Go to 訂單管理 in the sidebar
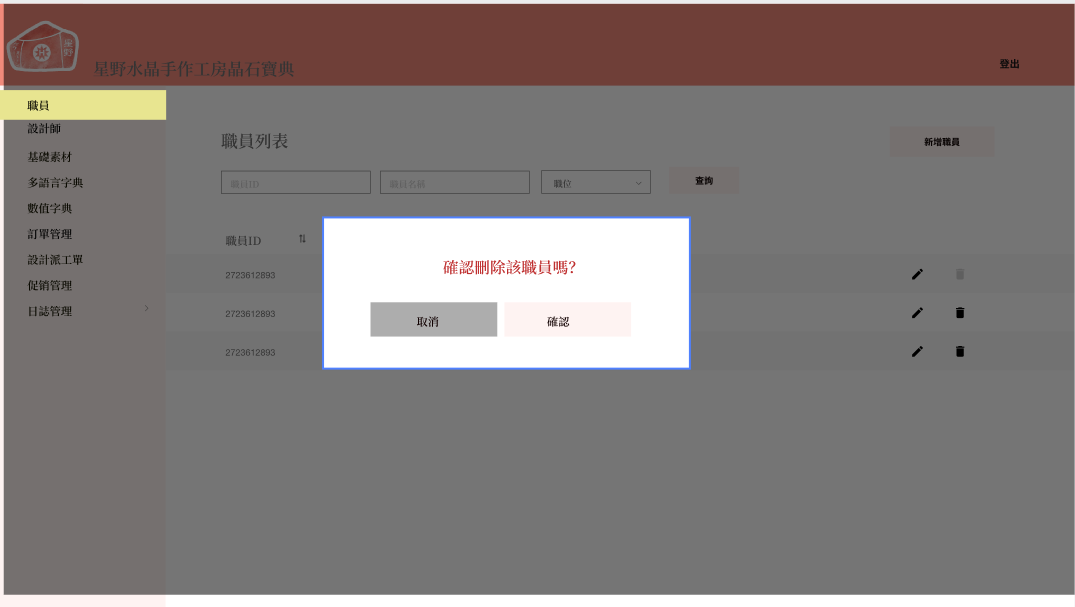 [50, 234]
